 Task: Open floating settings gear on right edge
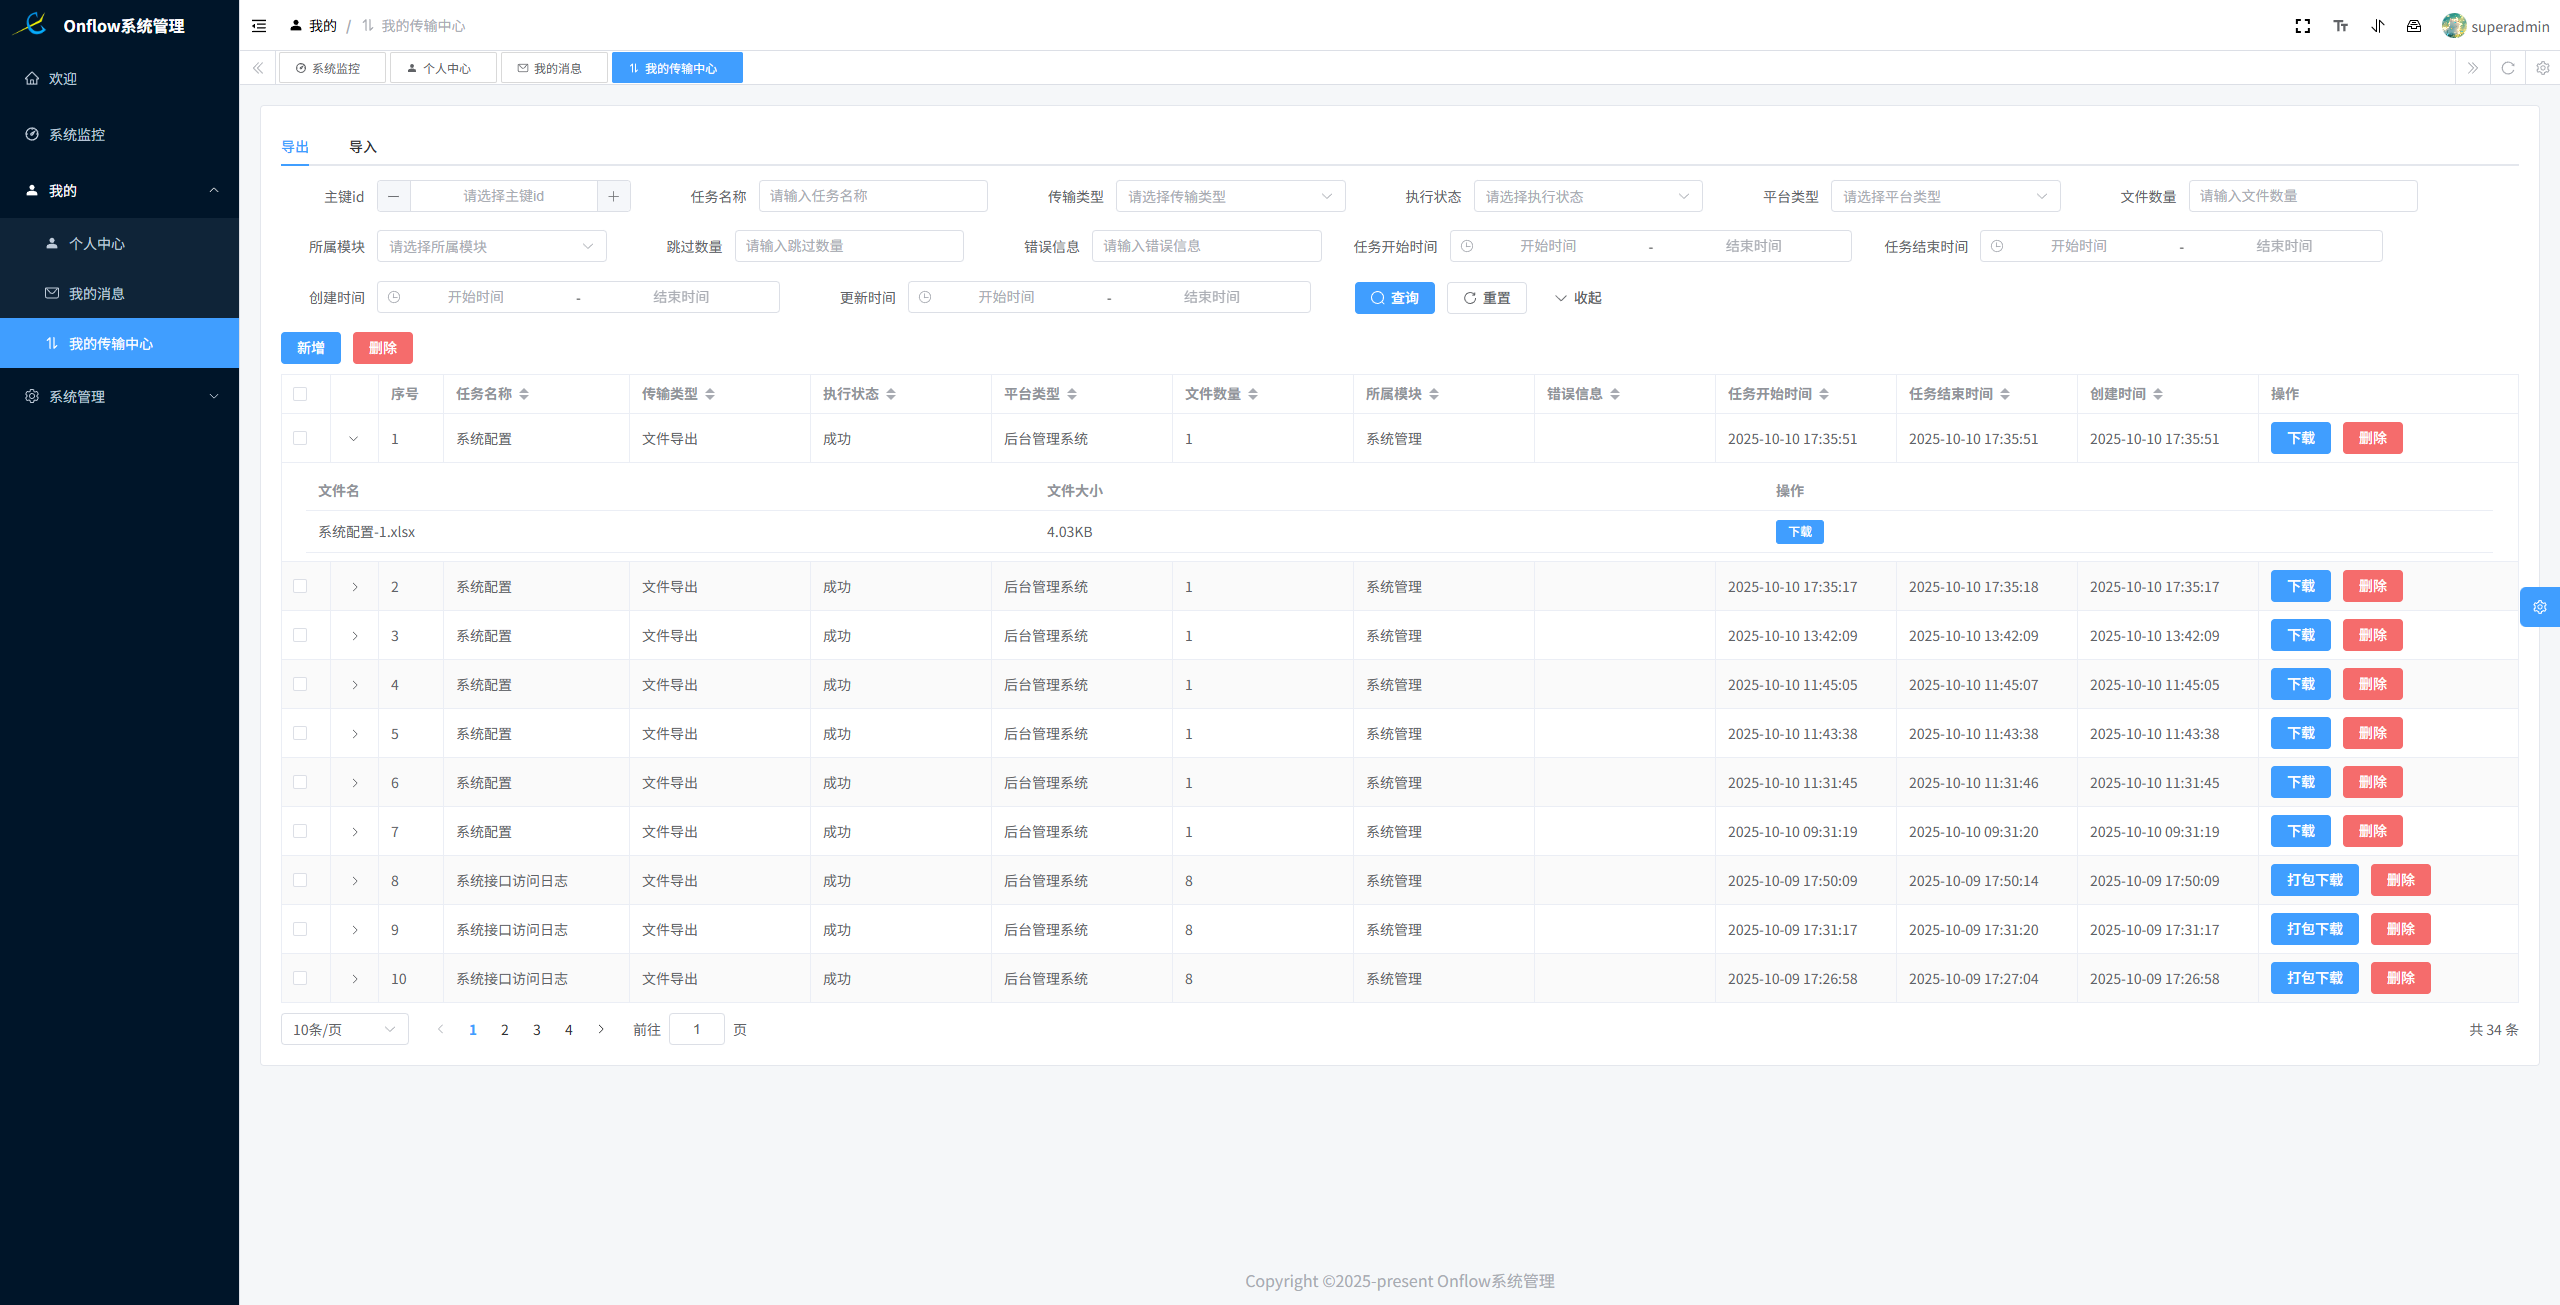pyautogui.click(x=2540, y=607)
